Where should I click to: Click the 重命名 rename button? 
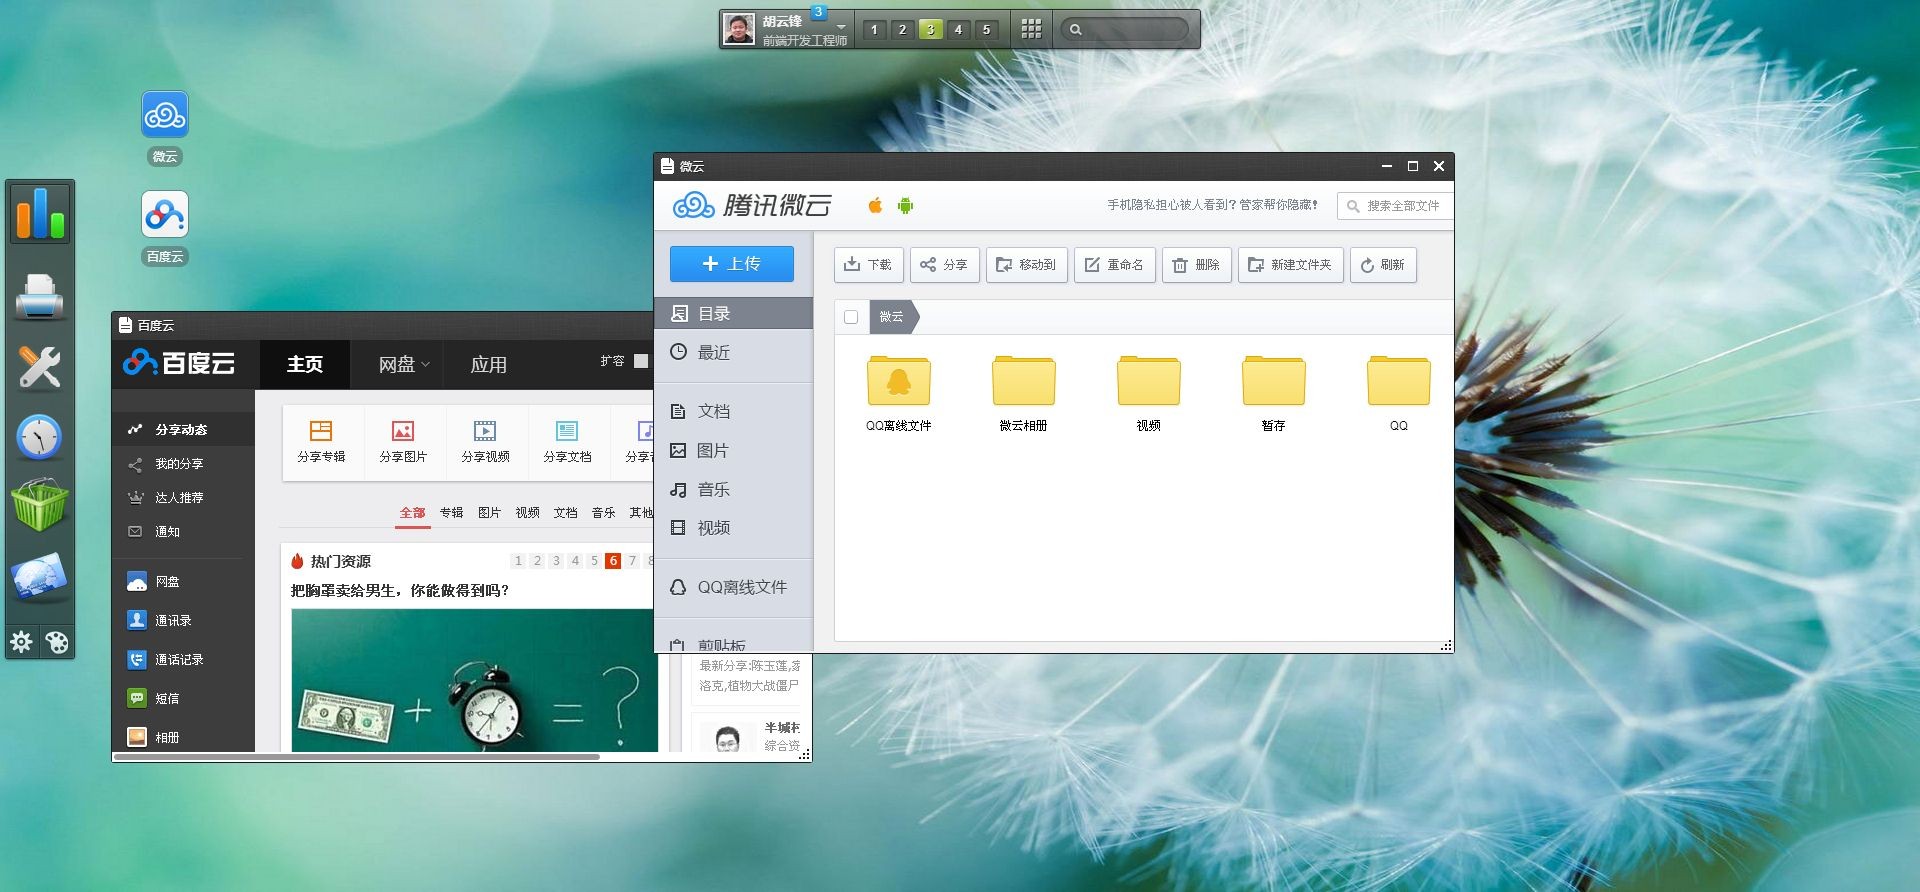click(x=1115, y=265)
